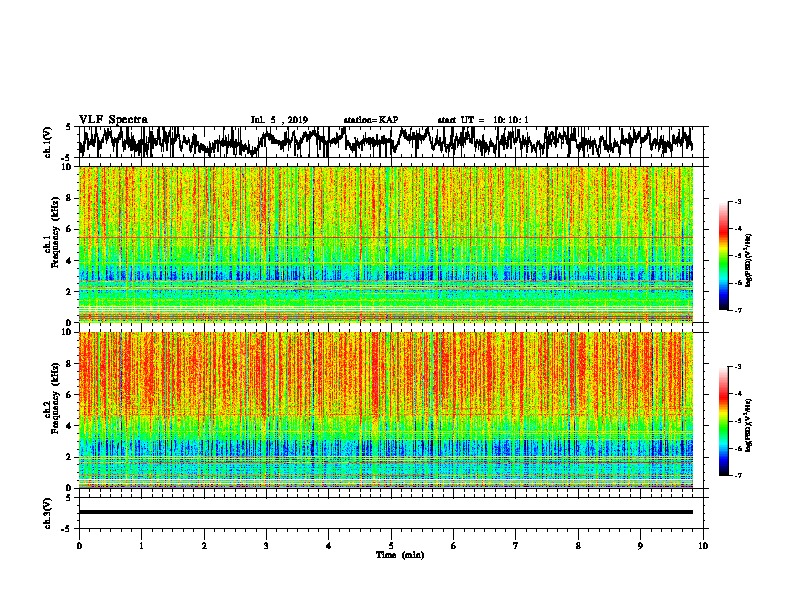Click the "-5" tick on ch.1(V) axis
The image size is (792, 612).
67,157
